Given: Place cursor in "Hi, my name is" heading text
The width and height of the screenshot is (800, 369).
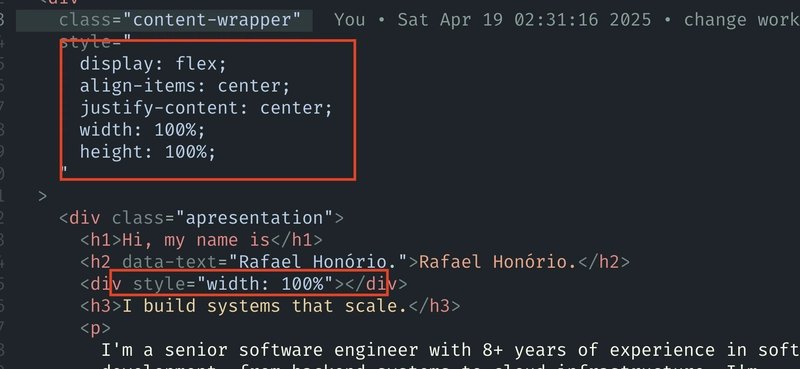Looking at the screenshot, I should pyautogui.click(x=195, y=240).
